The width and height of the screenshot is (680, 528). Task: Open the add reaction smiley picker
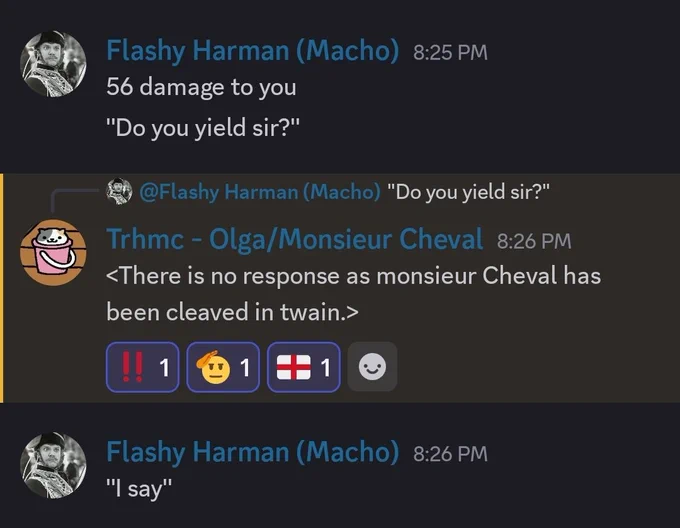pyautogui.click(x=372, y=367)
